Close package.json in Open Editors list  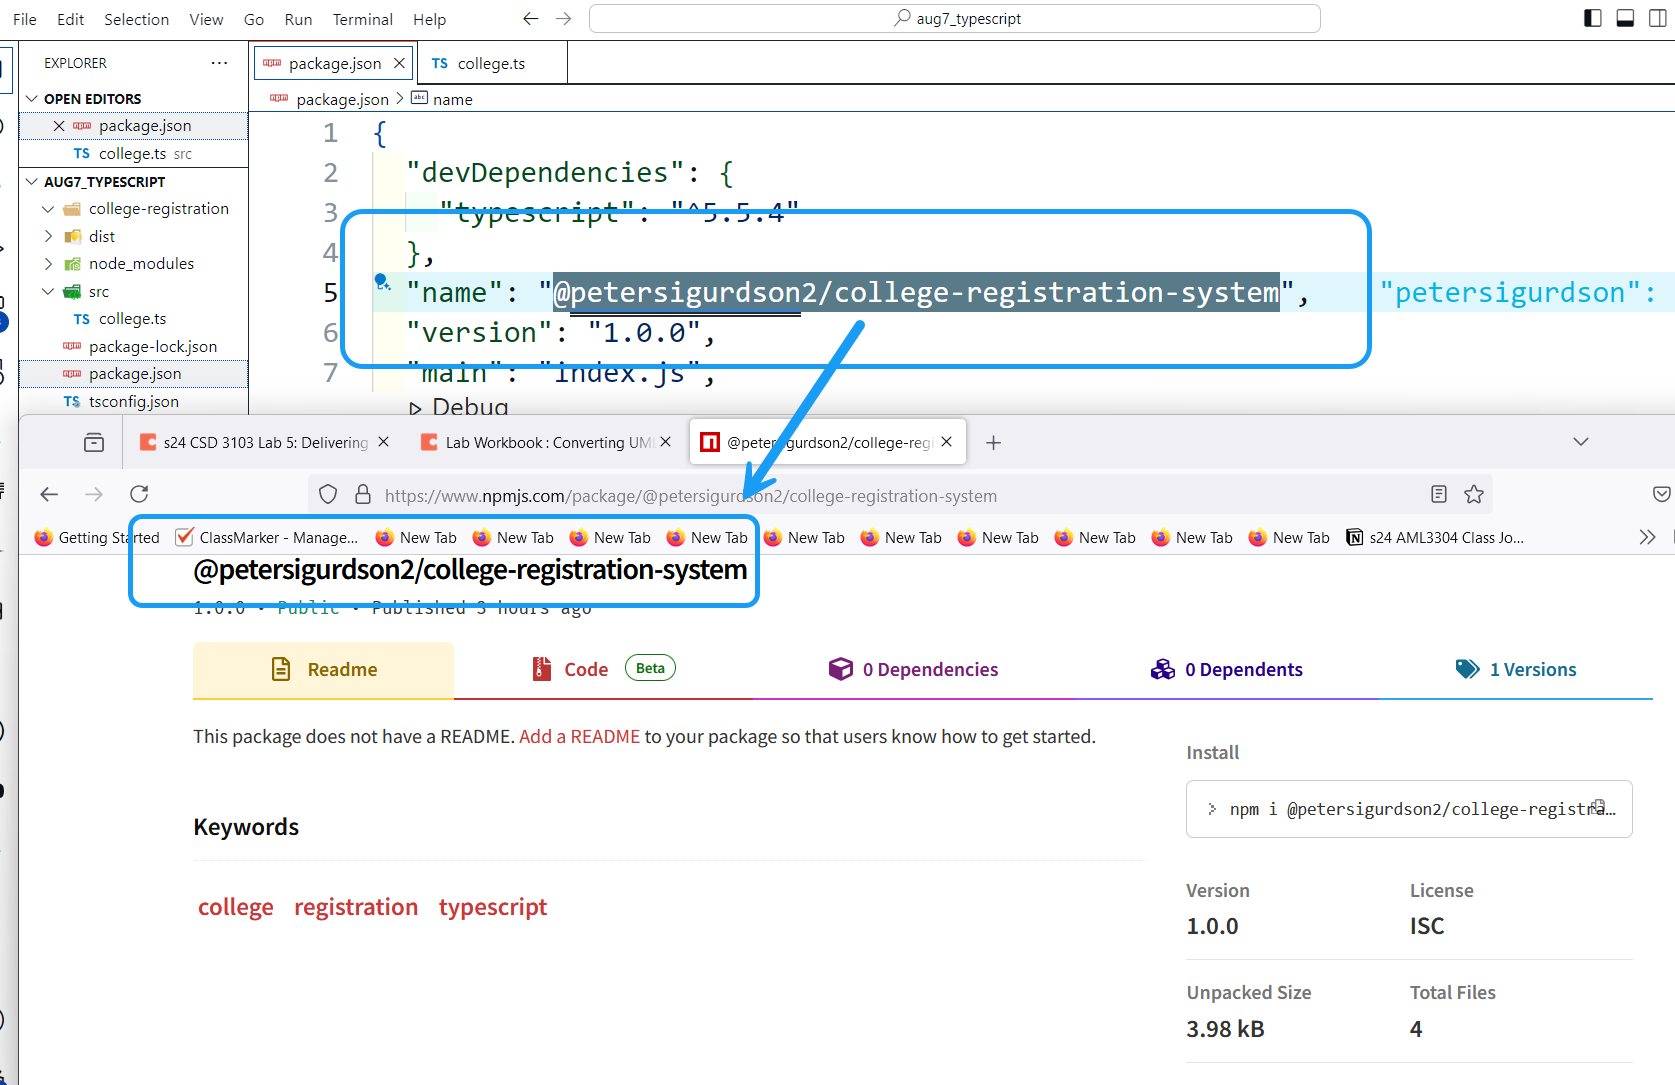[x=59, y=126]
